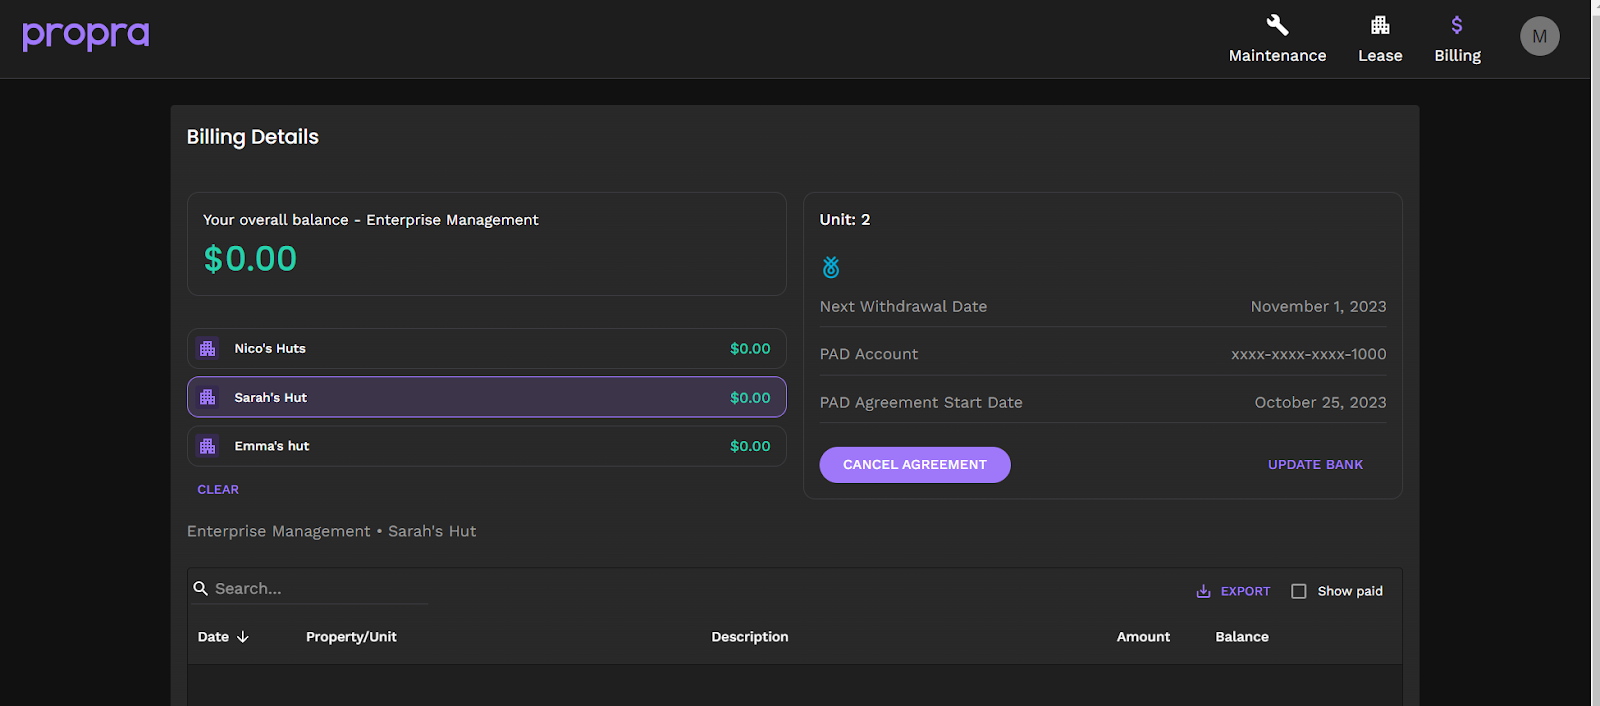Click the November 1, 2023 withdrawal date

click(x=1318, y=307)
